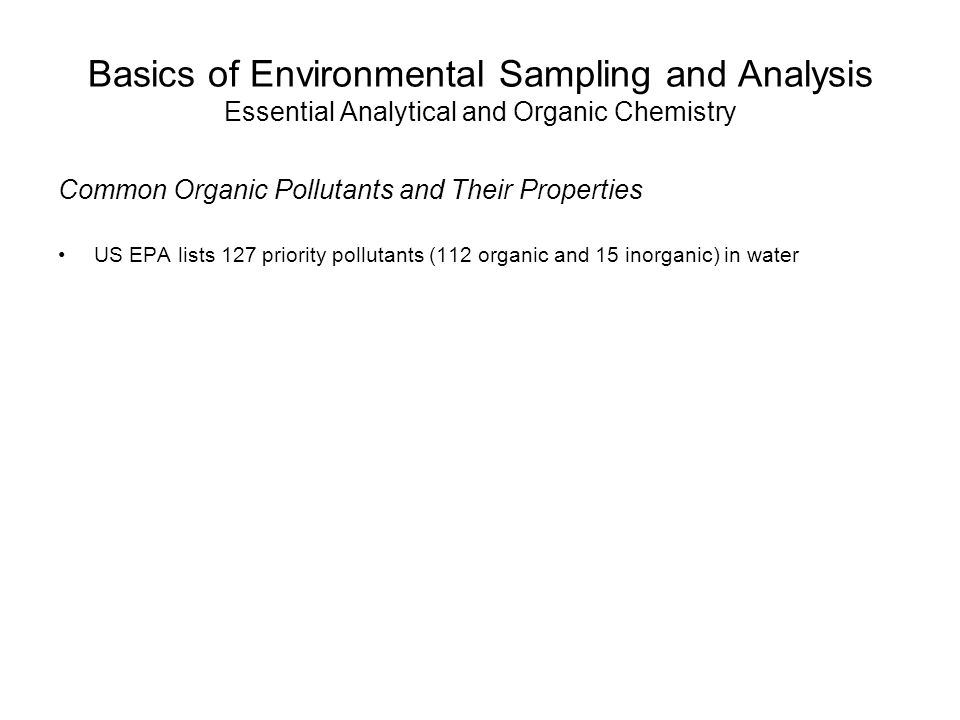Select the word "Properties" in the italic heading
This screenshot has width=960, height=720.
(581, 190)
